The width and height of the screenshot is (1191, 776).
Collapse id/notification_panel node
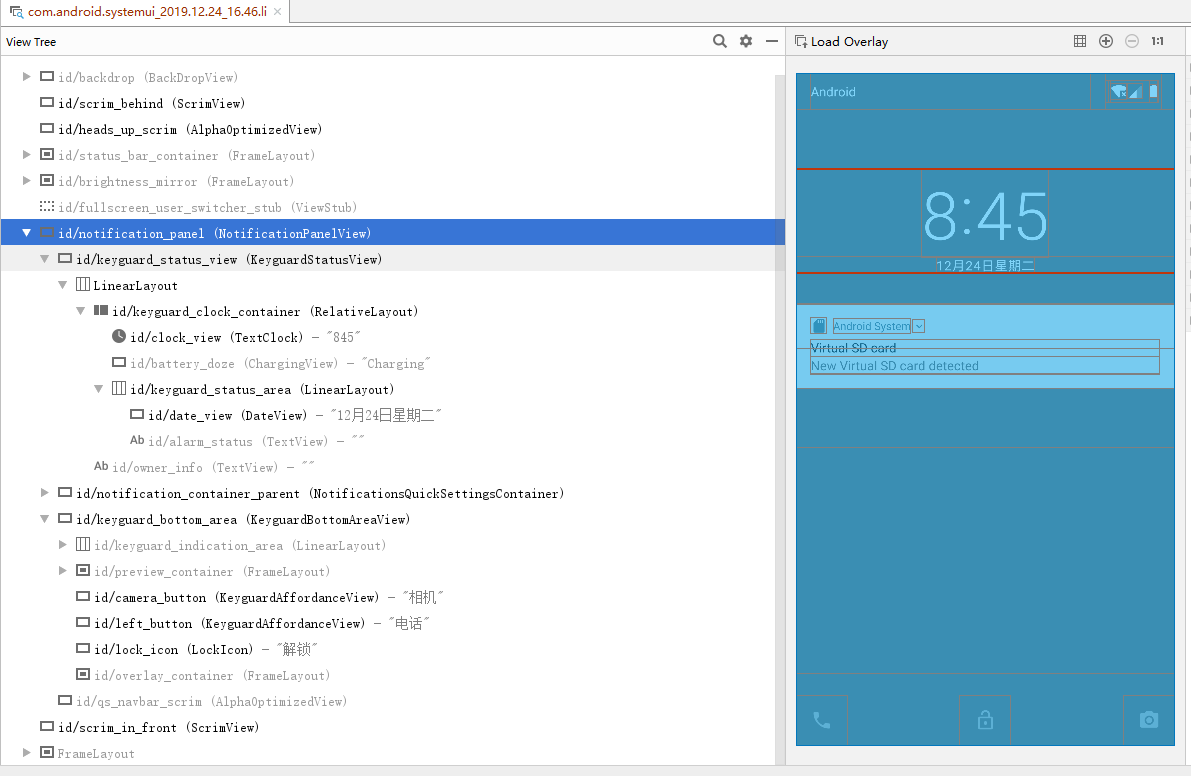(x=27, y=233)
